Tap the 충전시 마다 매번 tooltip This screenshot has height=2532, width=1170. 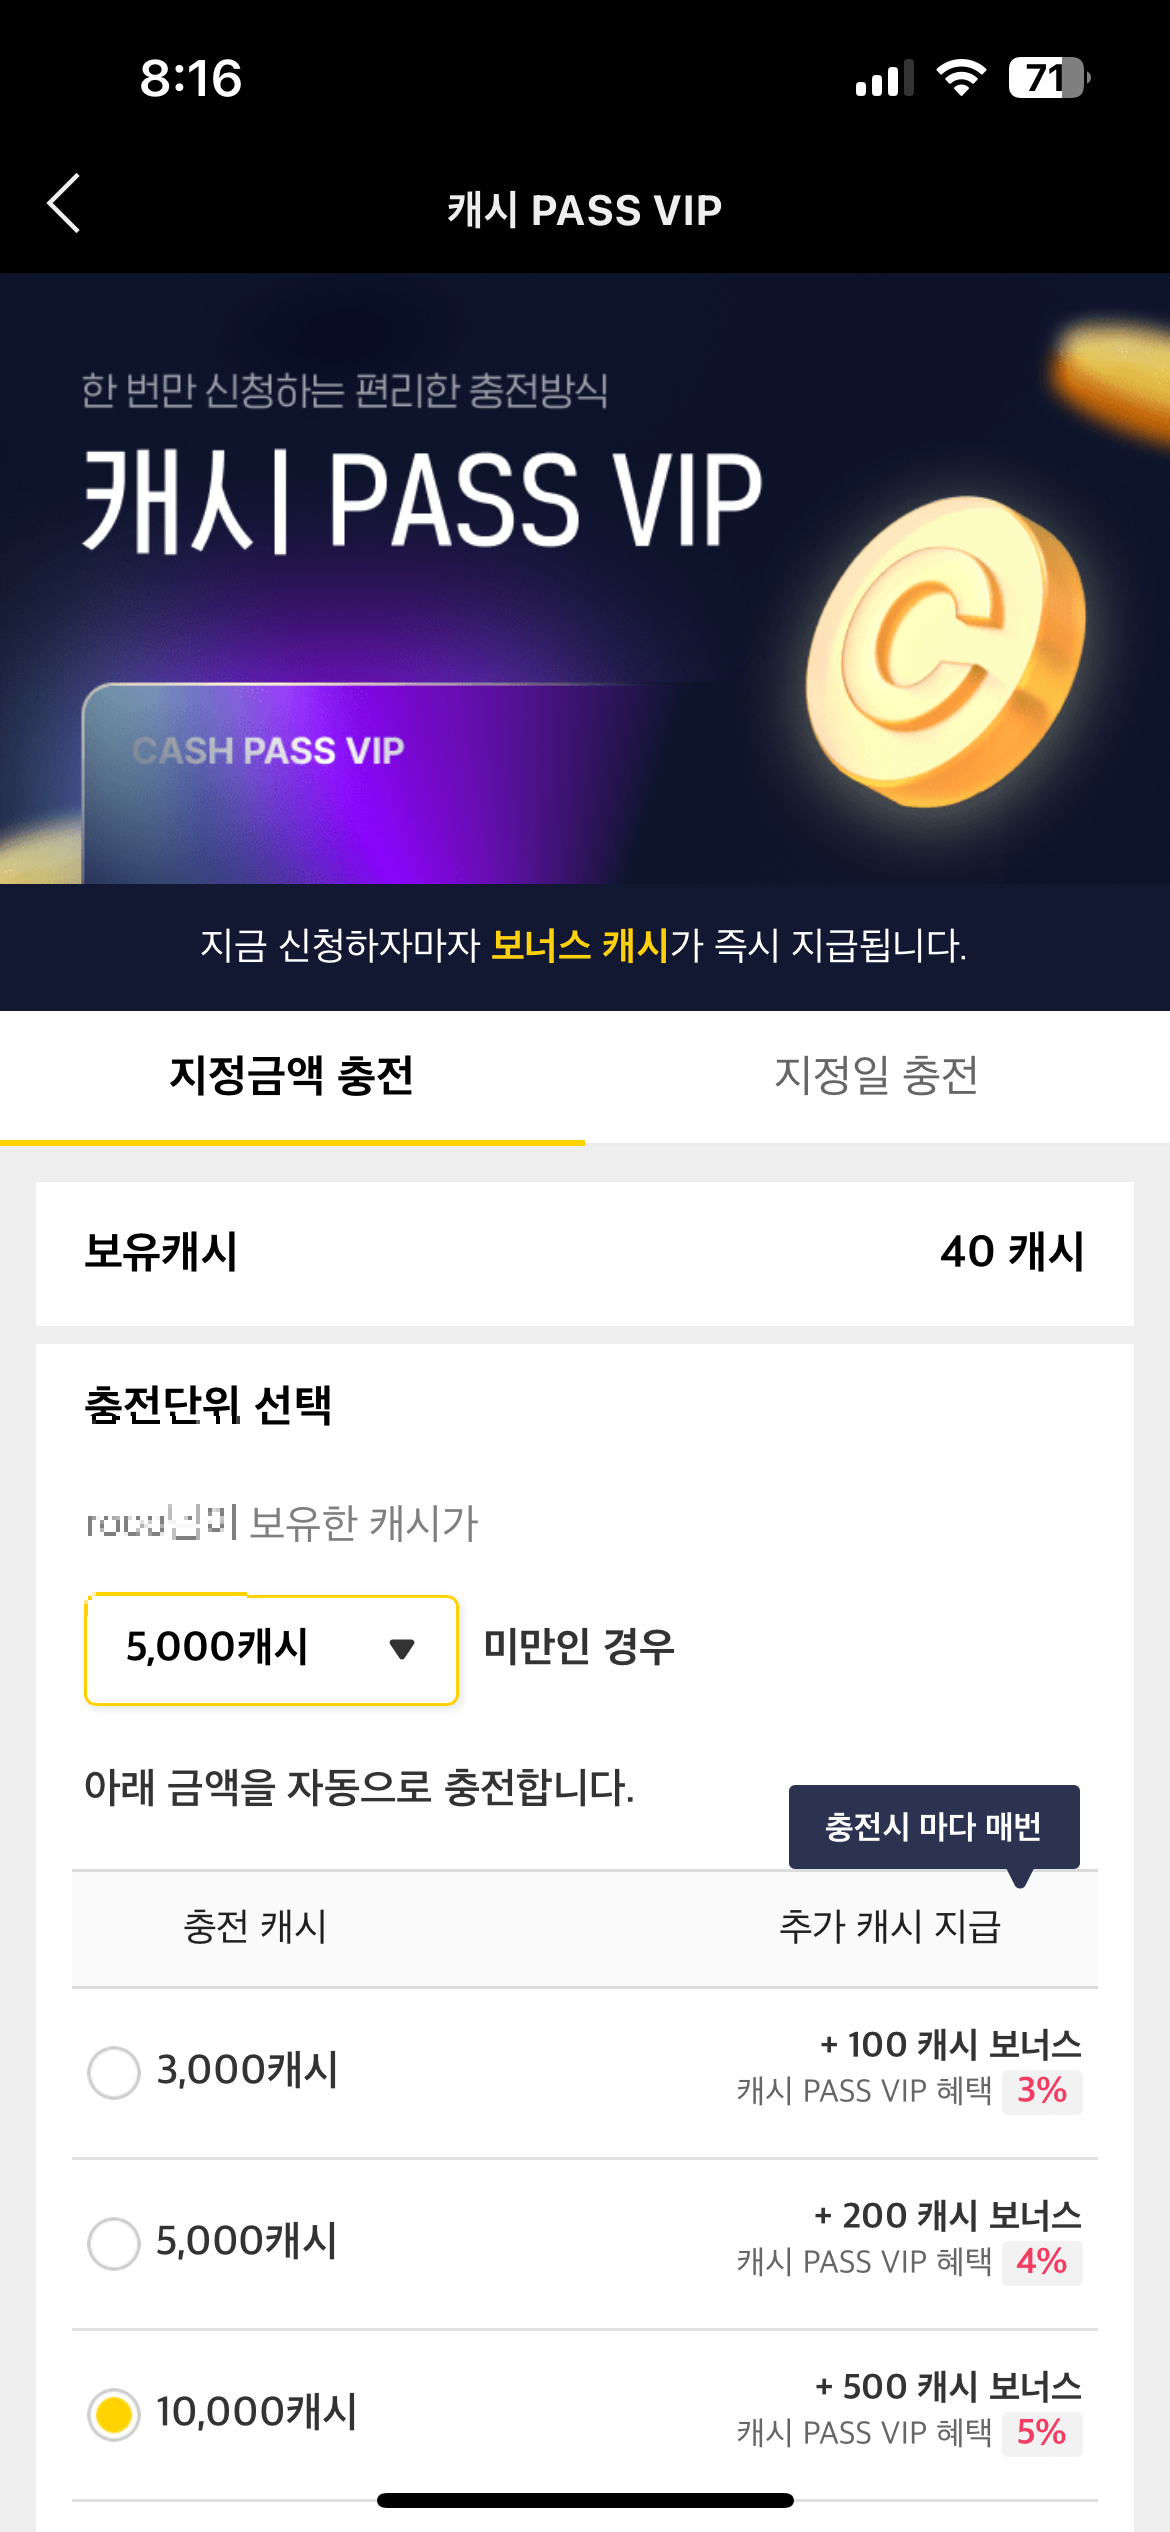934,1827
